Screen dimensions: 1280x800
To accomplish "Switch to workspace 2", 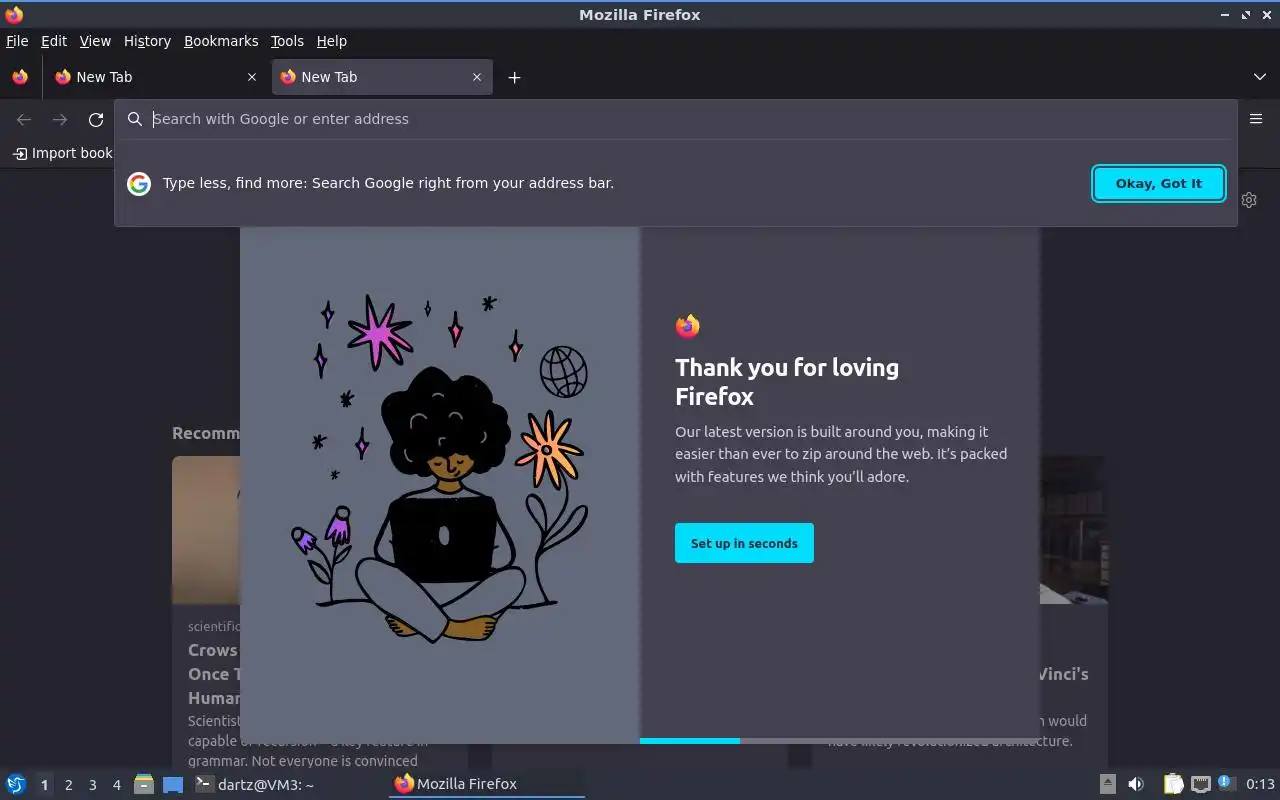I will click(68, 785).
